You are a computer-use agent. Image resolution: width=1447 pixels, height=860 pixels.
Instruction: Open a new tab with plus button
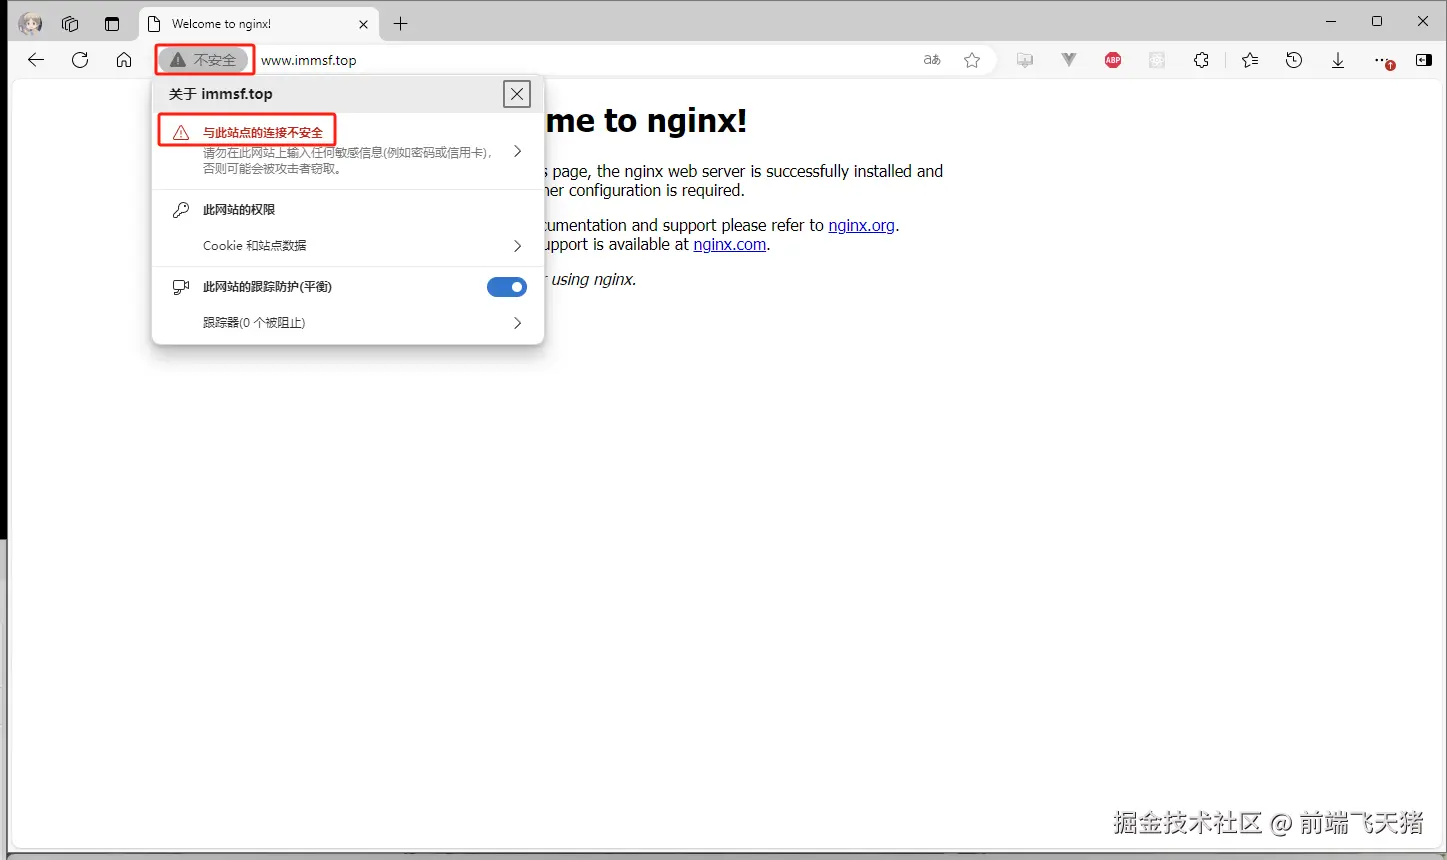click(401, 23)
